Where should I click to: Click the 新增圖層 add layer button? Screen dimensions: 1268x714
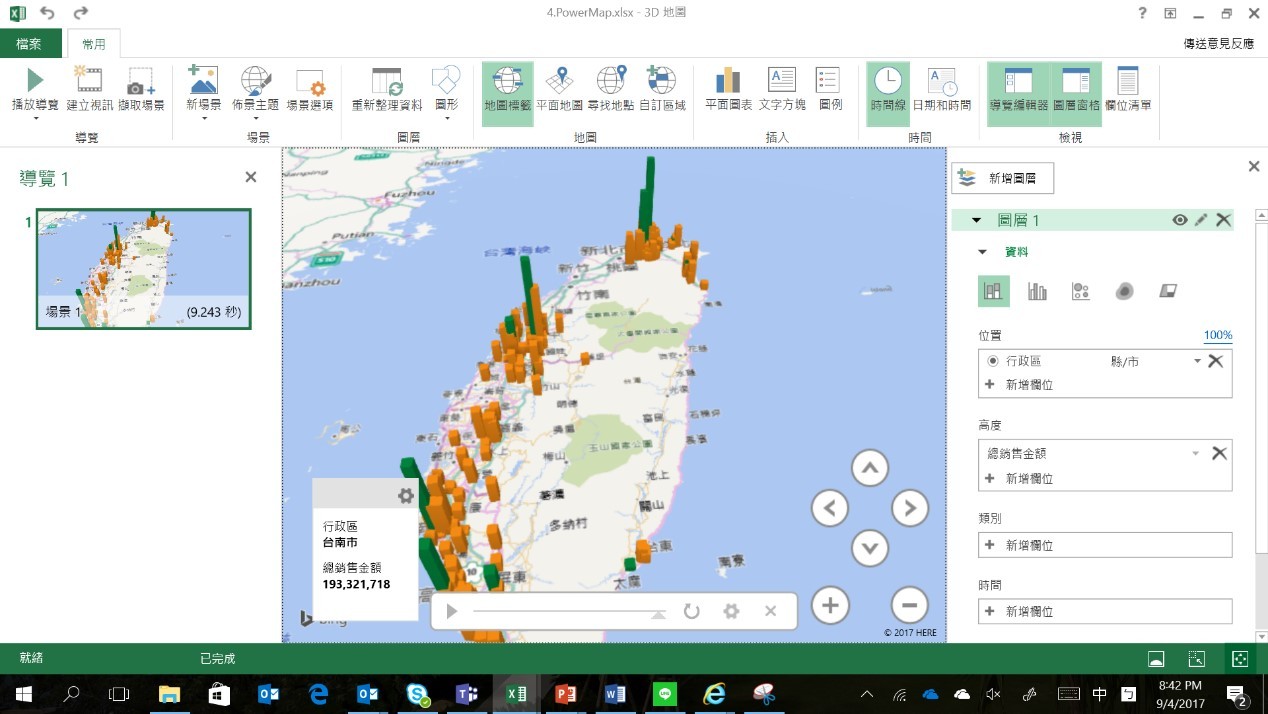(1003, 178)
